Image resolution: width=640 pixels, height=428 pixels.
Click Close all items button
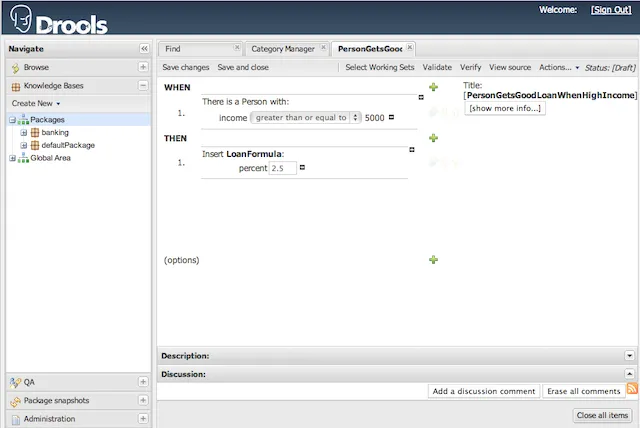click(x=602, y=415)
